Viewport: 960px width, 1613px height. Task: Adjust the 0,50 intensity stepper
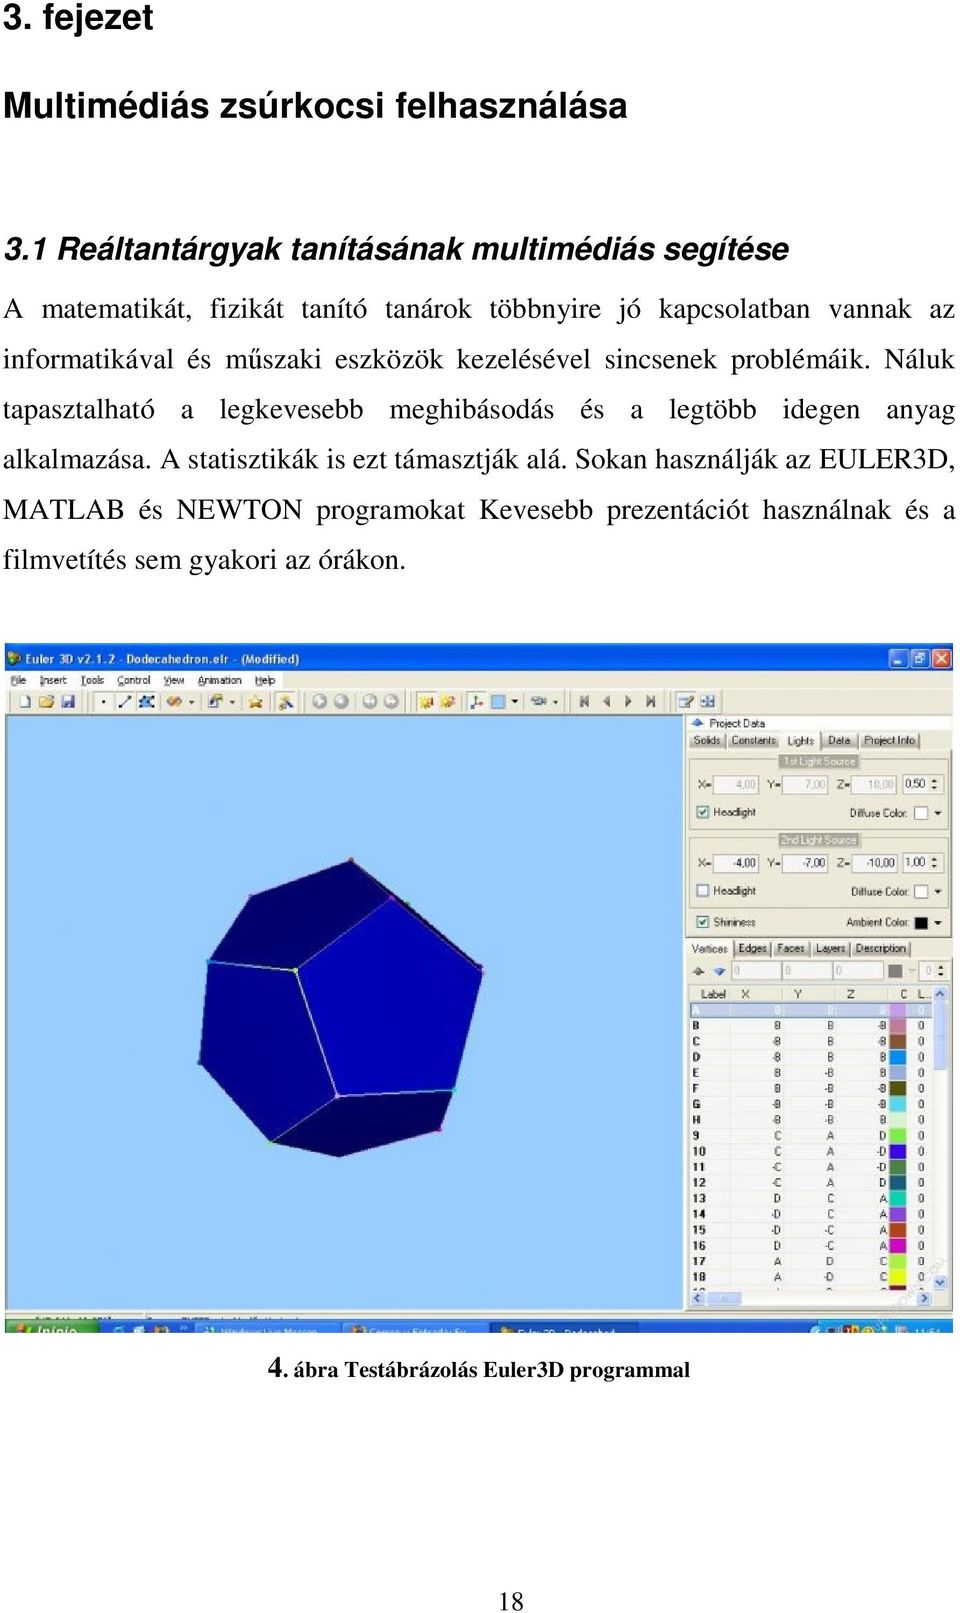(934, 784)
